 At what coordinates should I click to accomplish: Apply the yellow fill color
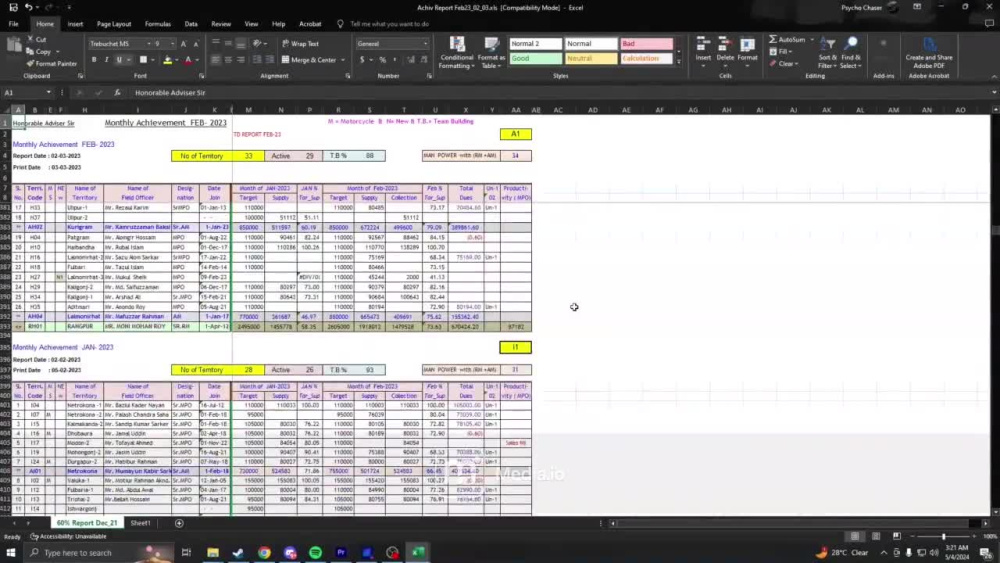click(167, 60)
